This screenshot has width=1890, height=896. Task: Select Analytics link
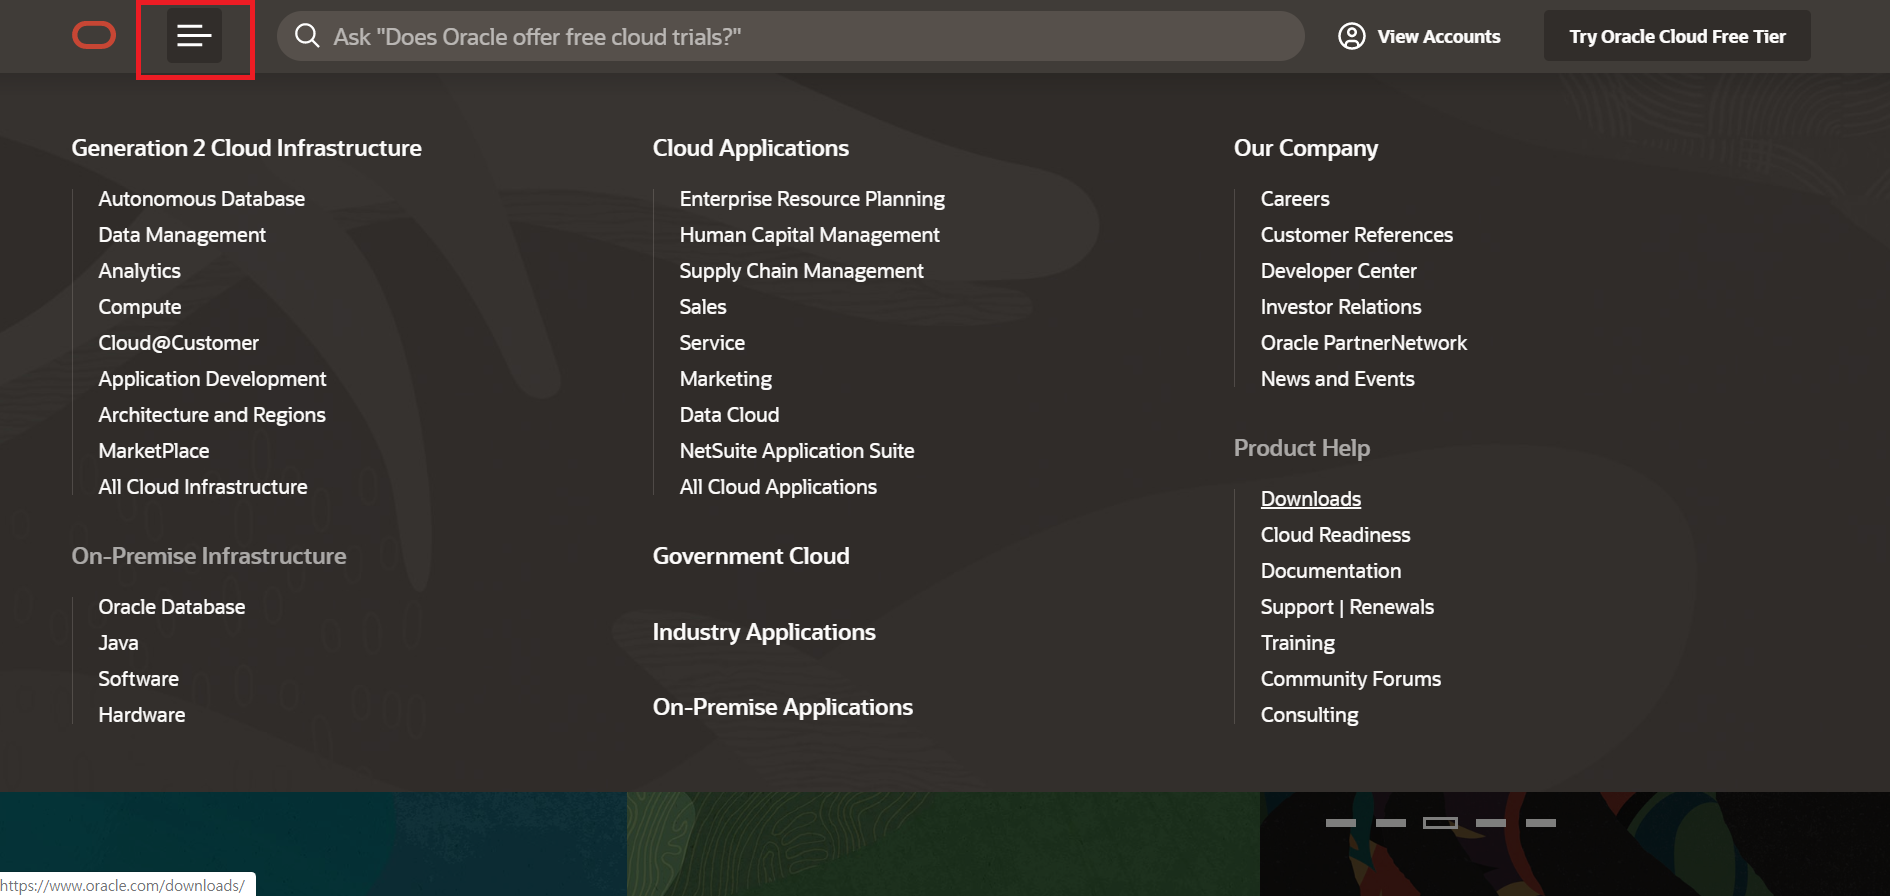[139, 271]
